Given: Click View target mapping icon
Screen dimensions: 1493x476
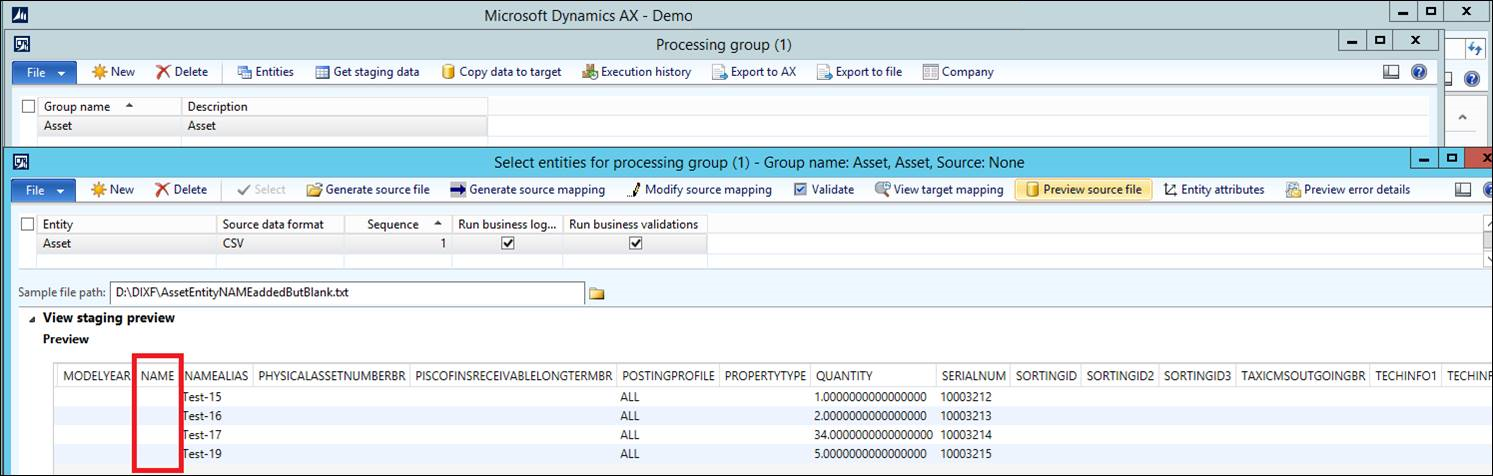Looking at the screenshot, I should (x=883, y=190).
